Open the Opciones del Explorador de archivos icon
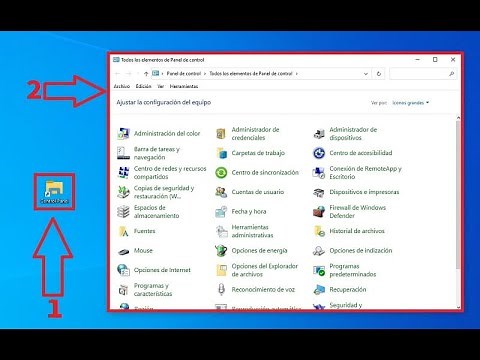 point(221,270)
